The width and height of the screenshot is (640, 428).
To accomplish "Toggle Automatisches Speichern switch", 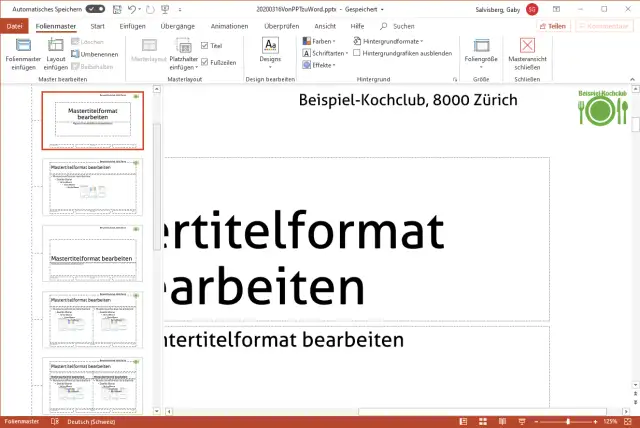I will click(x=96, y=9).
